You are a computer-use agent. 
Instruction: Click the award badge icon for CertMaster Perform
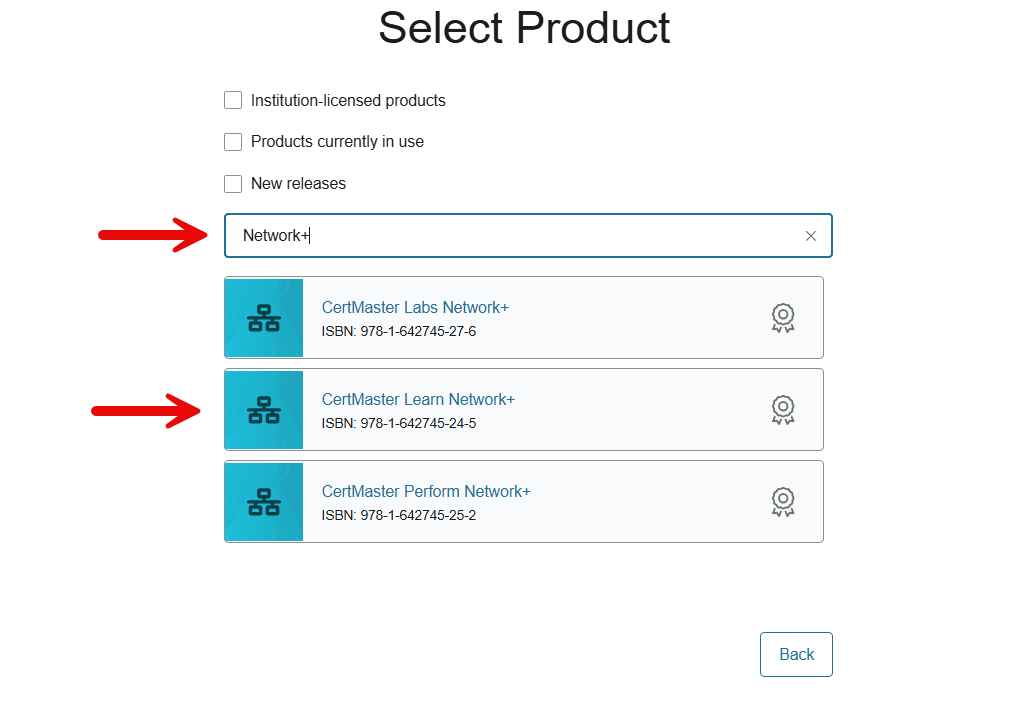[x=783, y=502]
